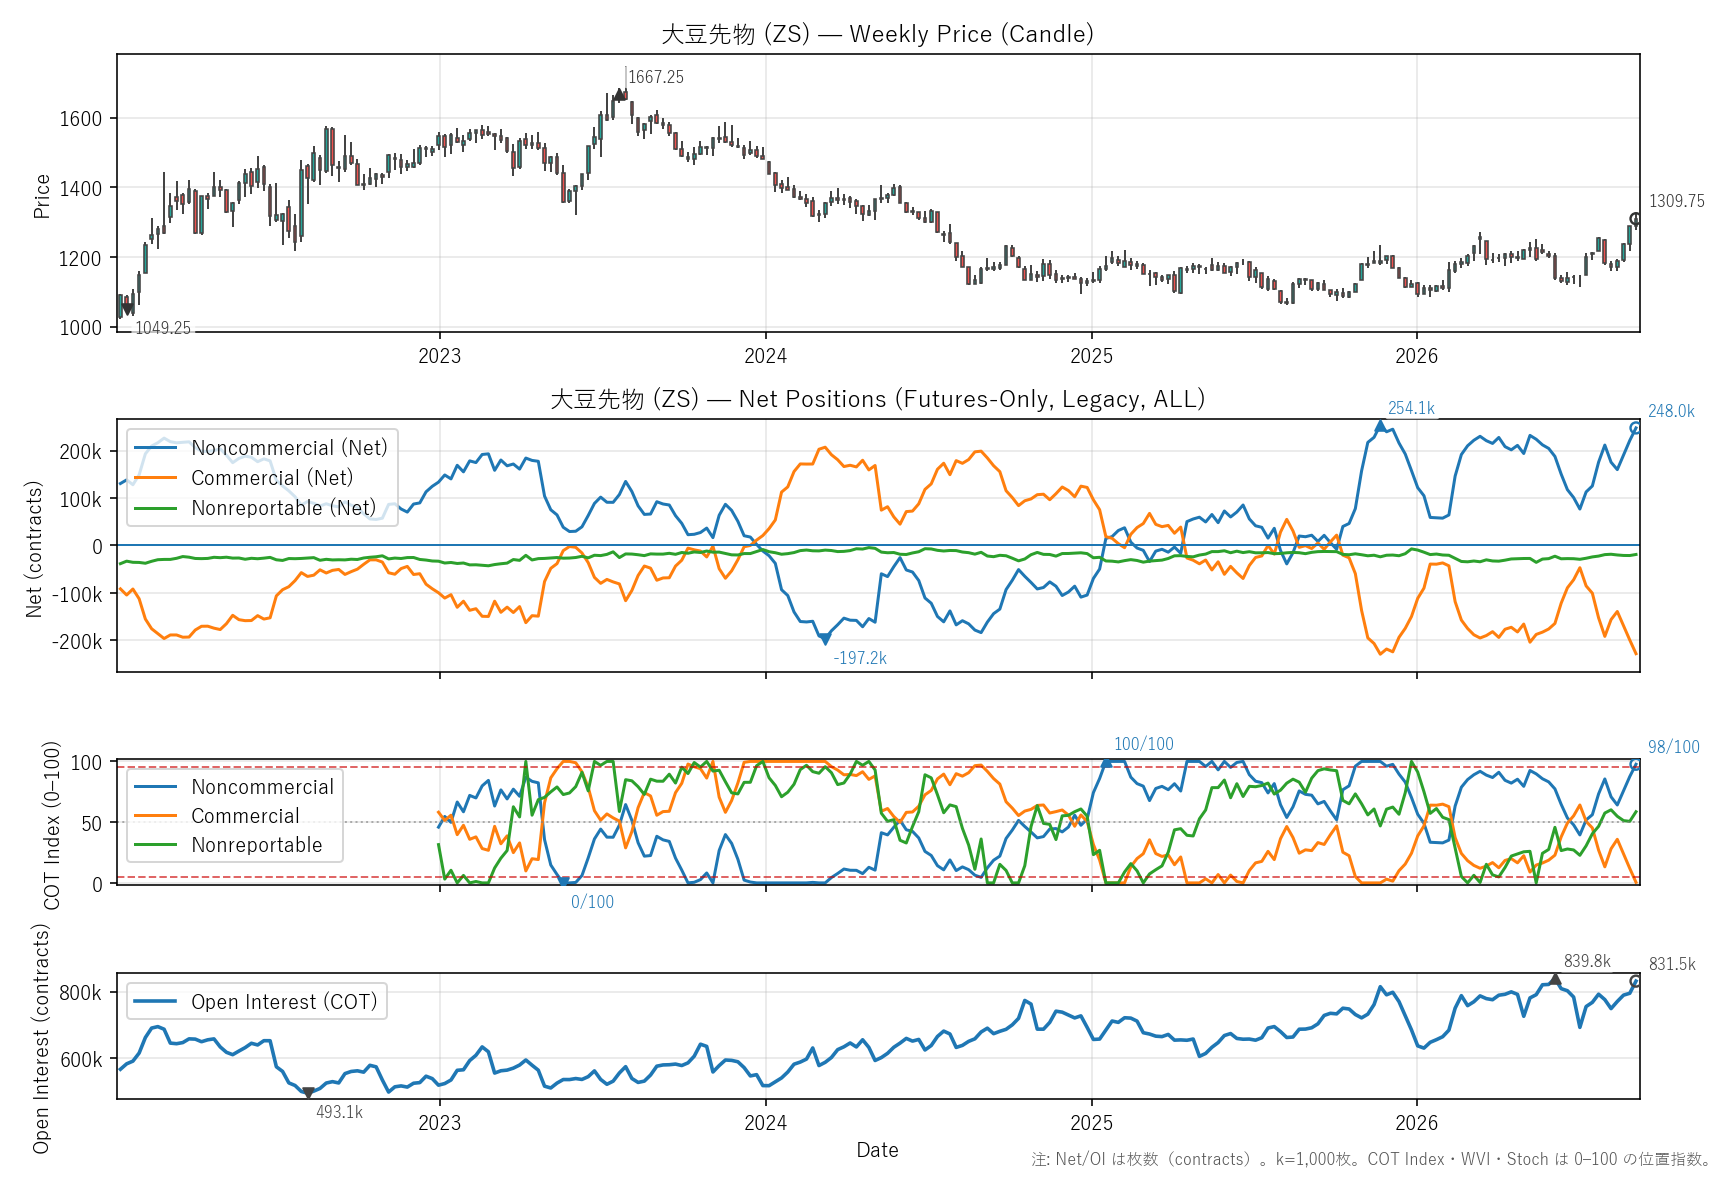Click the 2026 tick on bottom date axis

point(1416,1123)
